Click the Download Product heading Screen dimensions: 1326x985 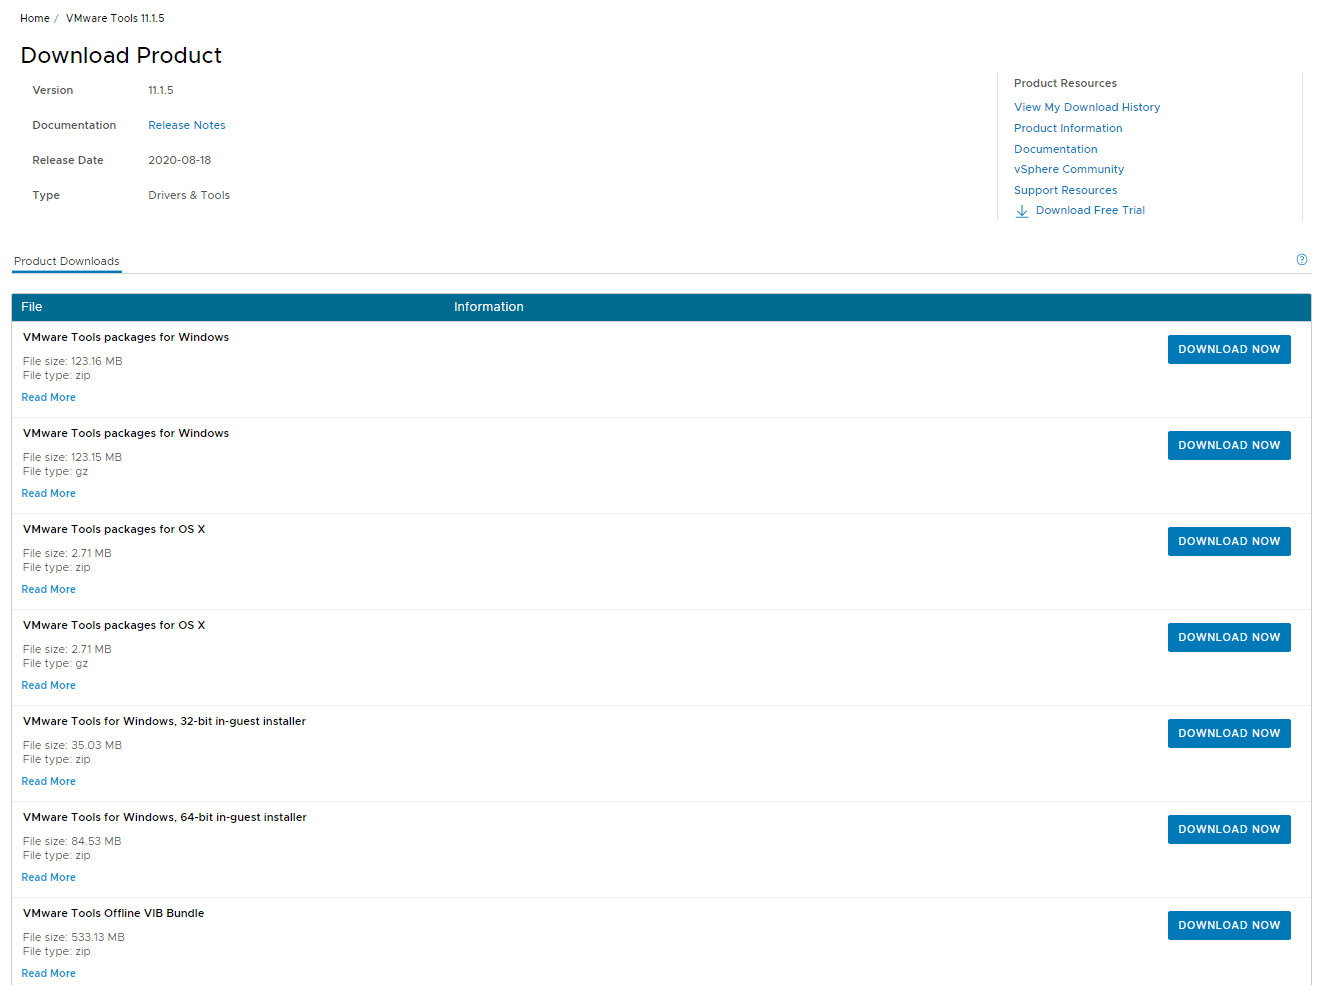tap(121, 55)
